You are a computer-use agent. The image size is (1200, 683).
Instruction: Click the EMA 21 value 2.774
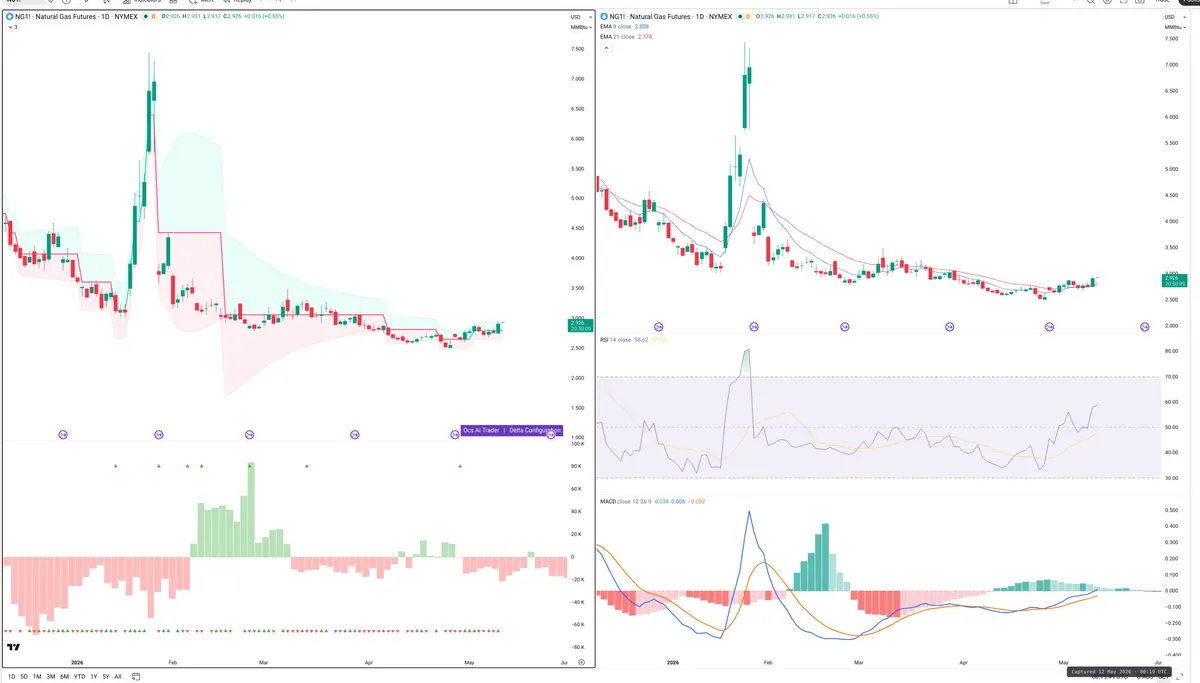[646, 36]
